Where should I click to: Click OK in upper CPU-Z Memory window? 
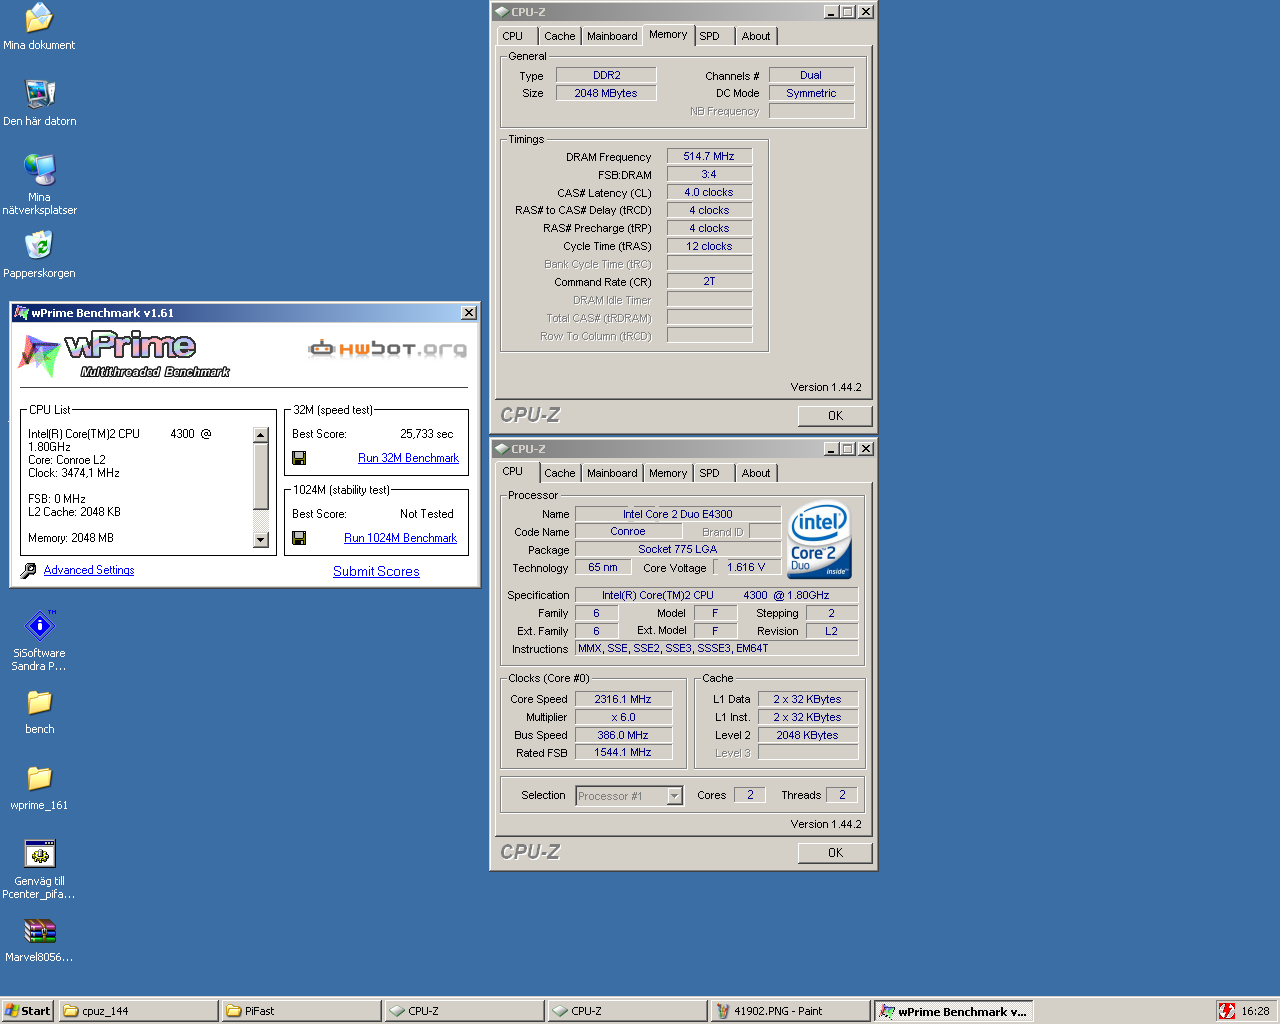835,416
